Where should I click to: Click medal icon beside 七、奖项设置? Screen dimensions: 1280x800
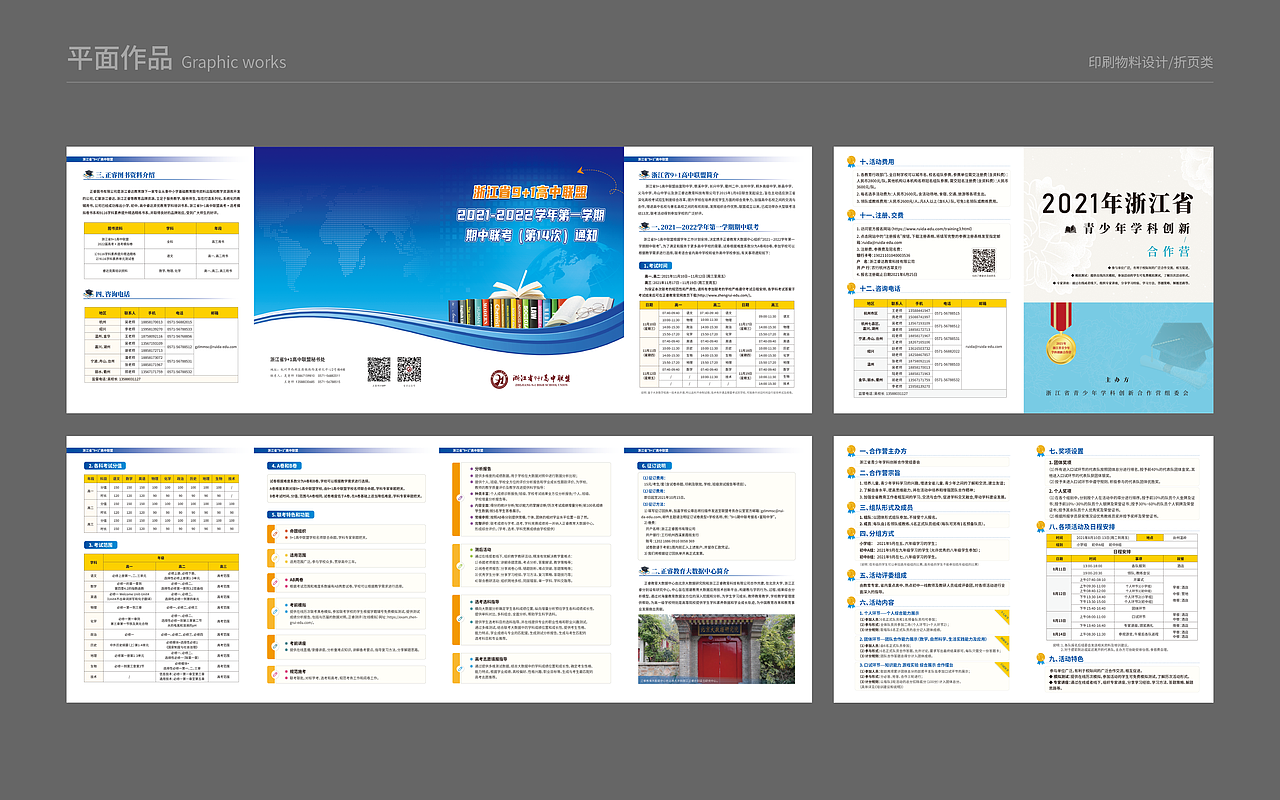coord(1041,451)
